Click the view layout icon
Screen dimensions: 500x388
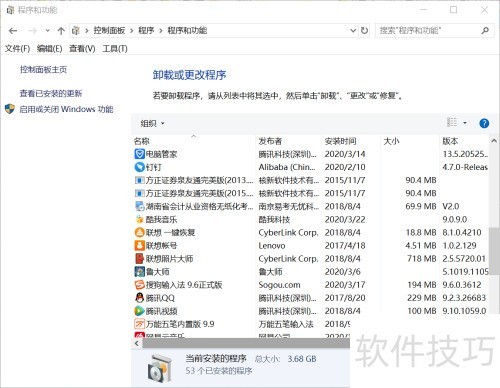(x=452, y=122)
